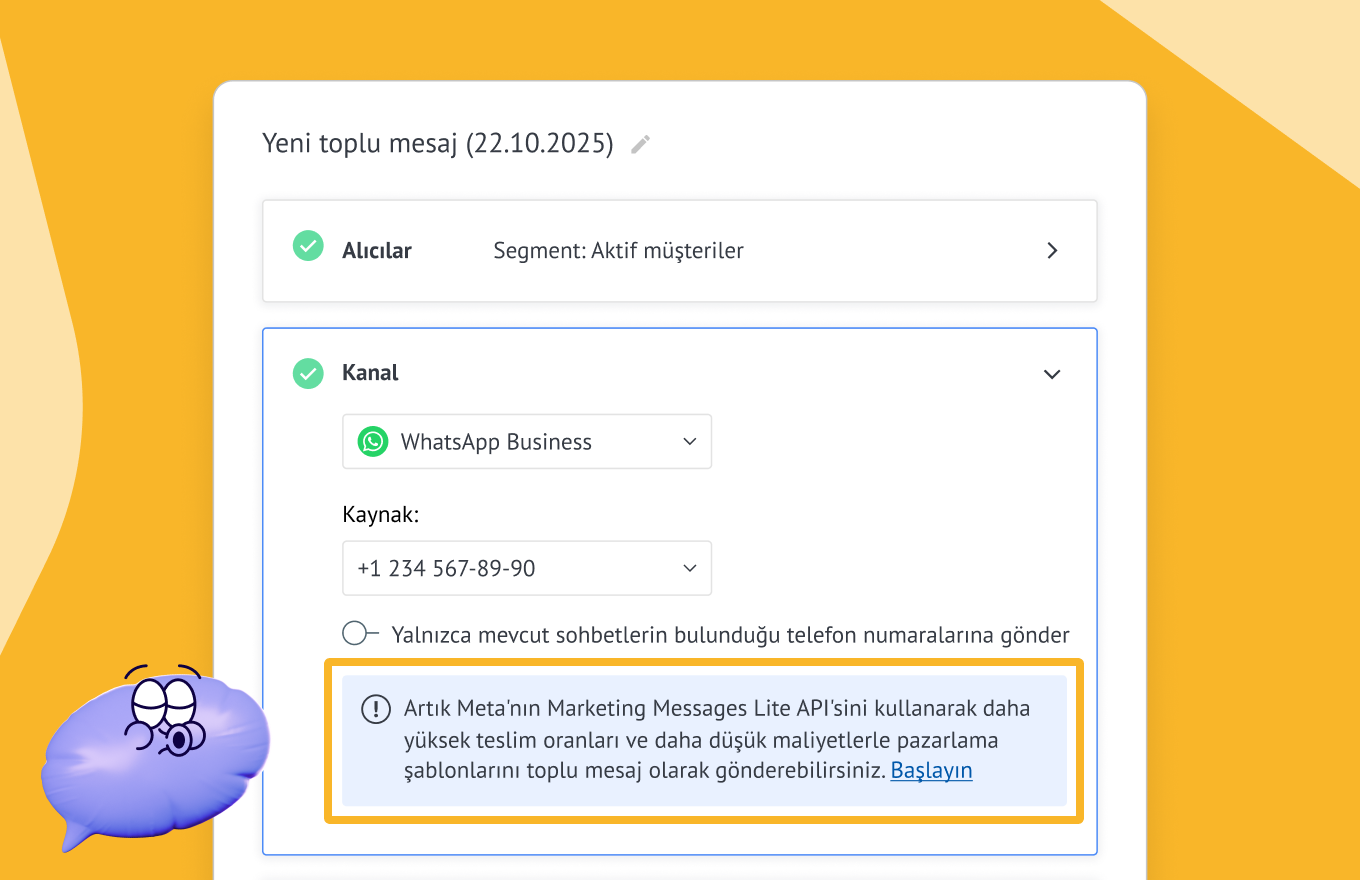Click the arrow on the +1 234 567-89-90 field
The height and width of the screenshot is (880, 1360).
689,568
